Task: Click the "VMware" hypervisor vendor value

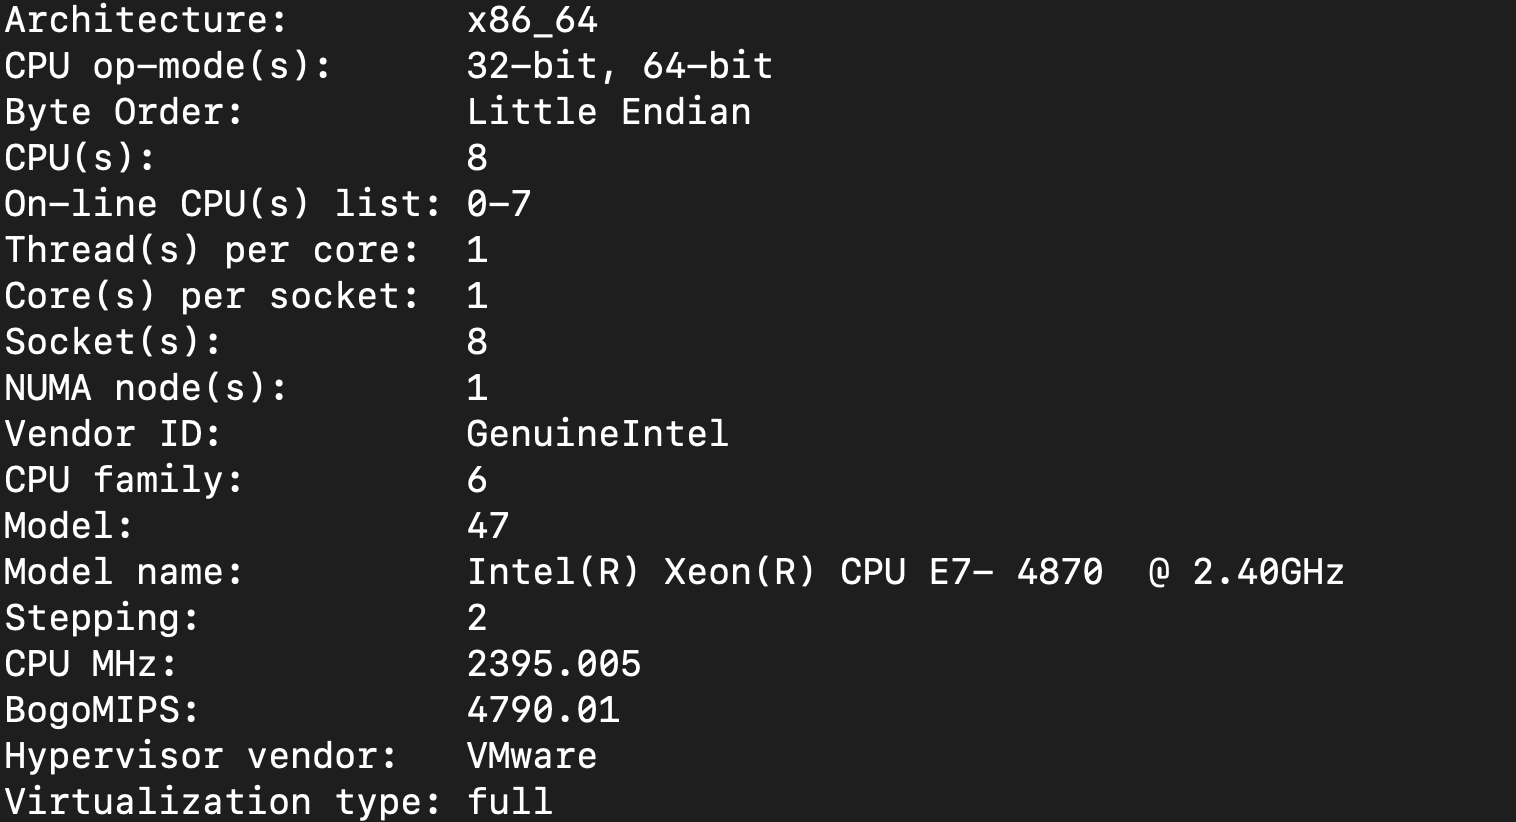Action: (x=531, y=756)
